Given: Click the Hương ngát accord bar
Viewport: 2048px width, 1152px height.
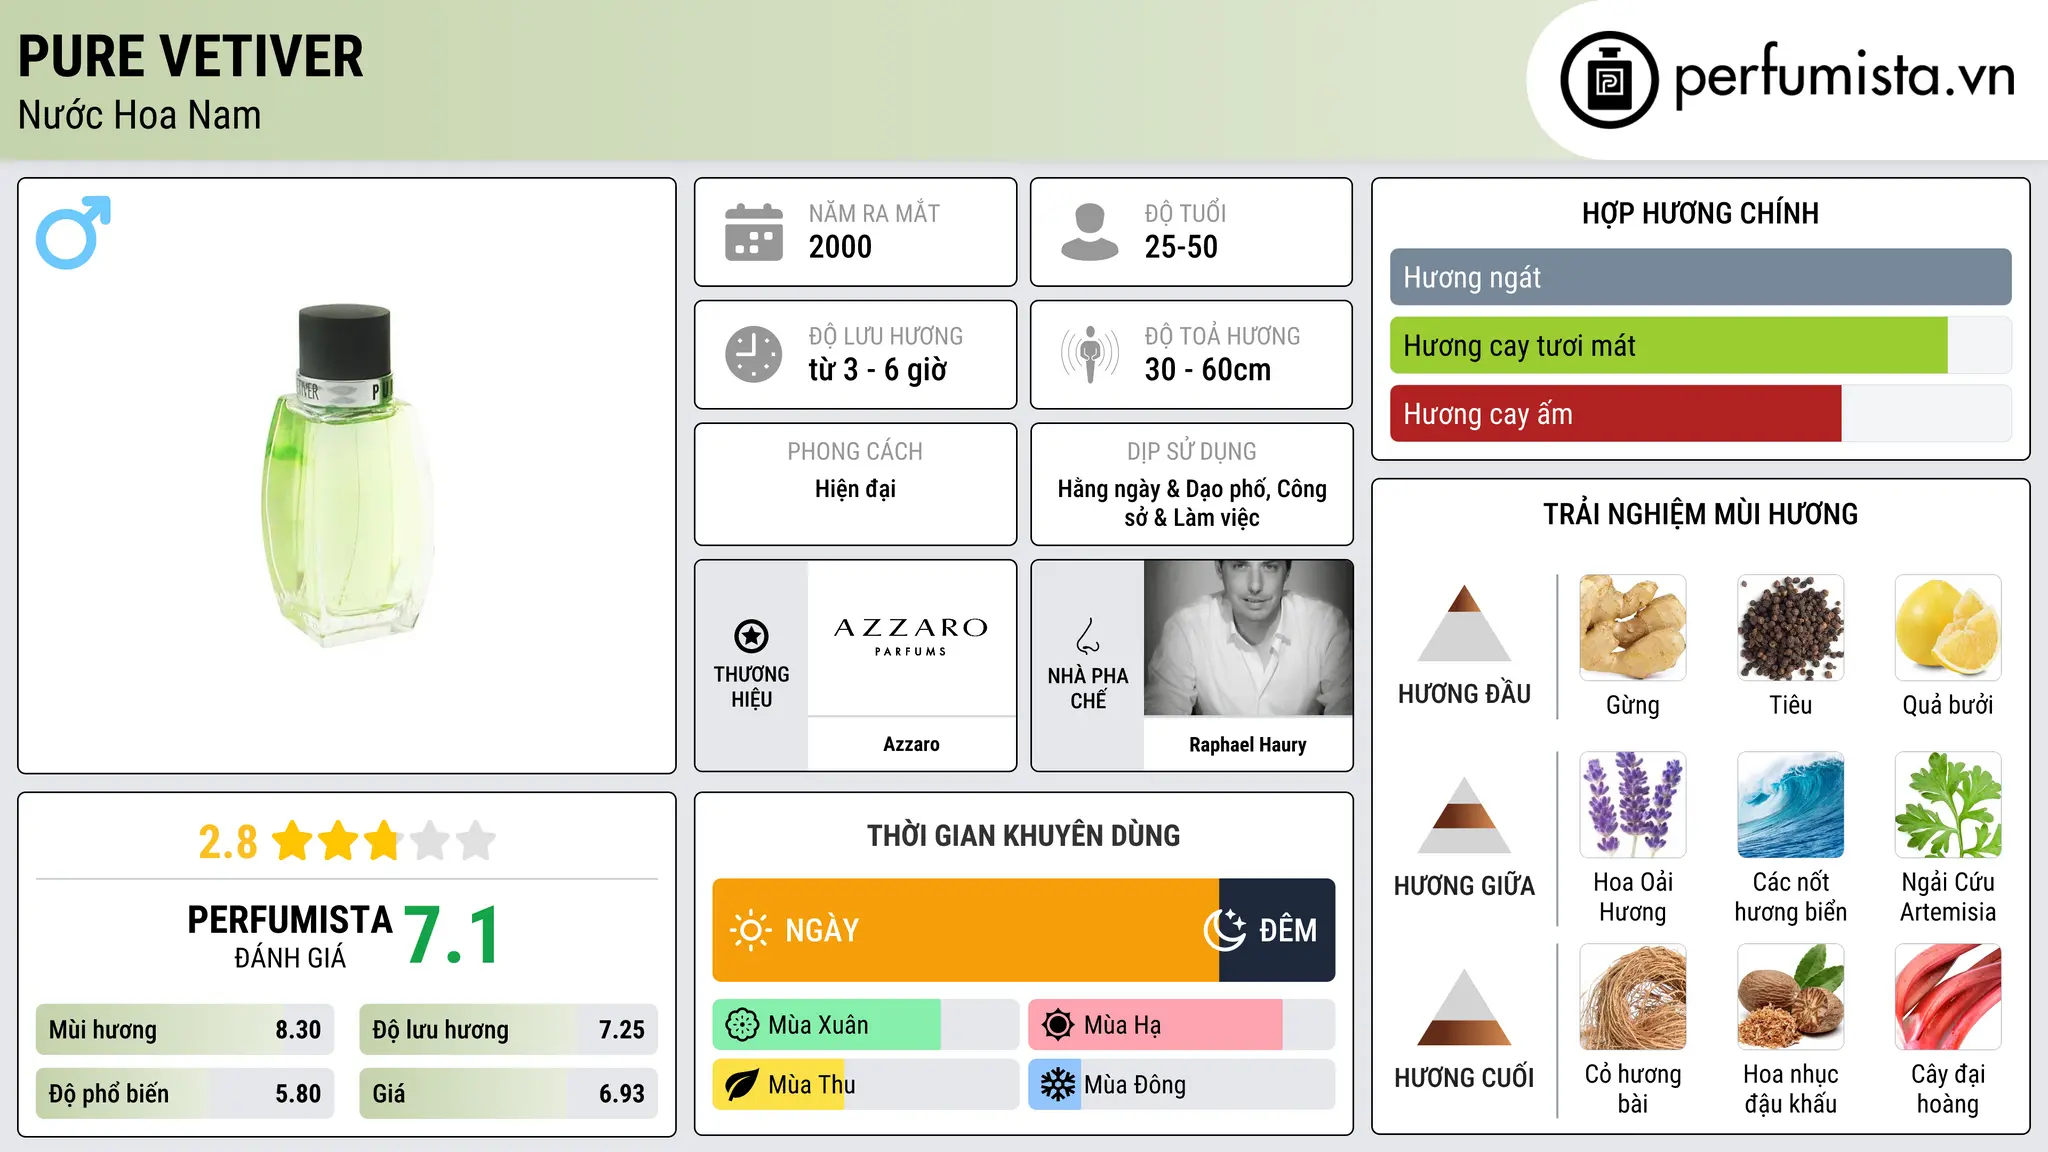Looking at the screenshot, I should [1701, 277].
